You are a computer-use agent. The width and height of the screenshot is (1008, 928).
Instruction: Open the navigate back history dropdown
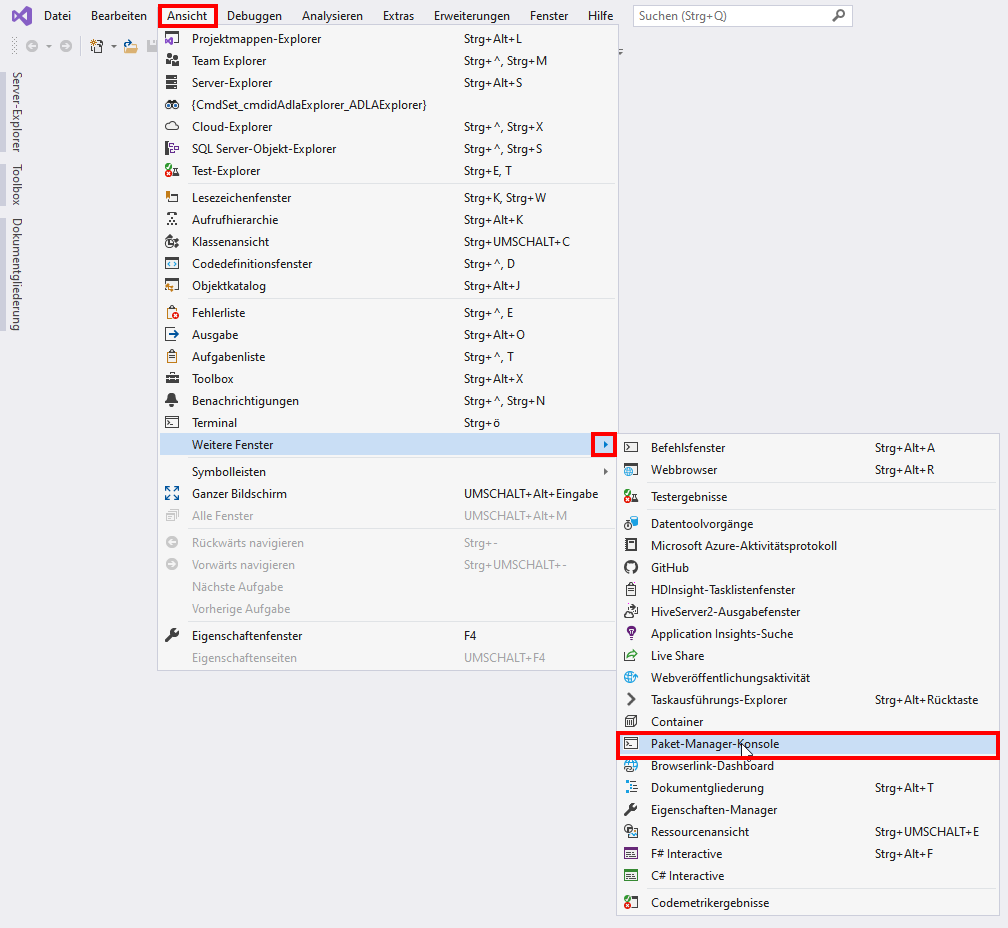click(x=49, y=46)
